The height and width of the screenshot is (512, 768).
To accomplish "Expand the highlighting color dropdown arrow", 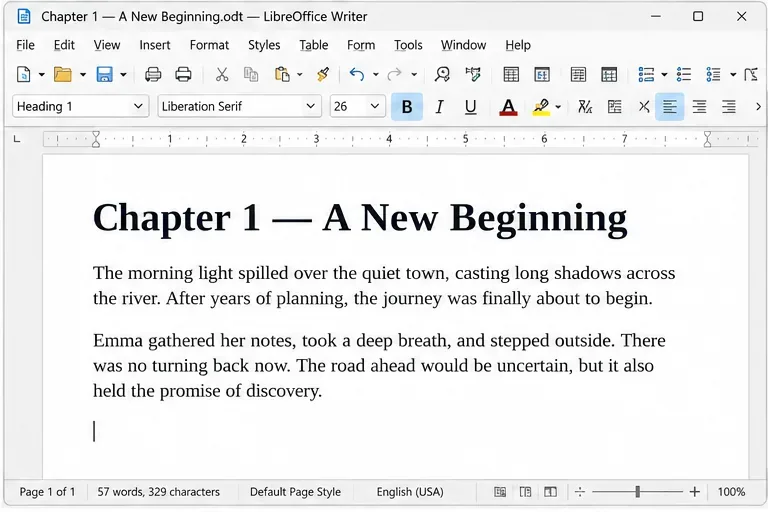I will (558, 106).
